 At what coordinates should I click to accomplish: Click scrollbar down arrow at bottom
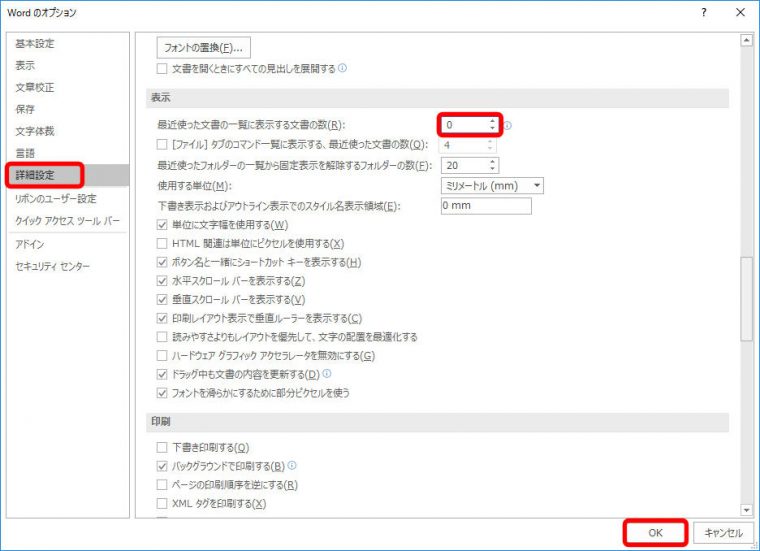click(x=746, y=510)
